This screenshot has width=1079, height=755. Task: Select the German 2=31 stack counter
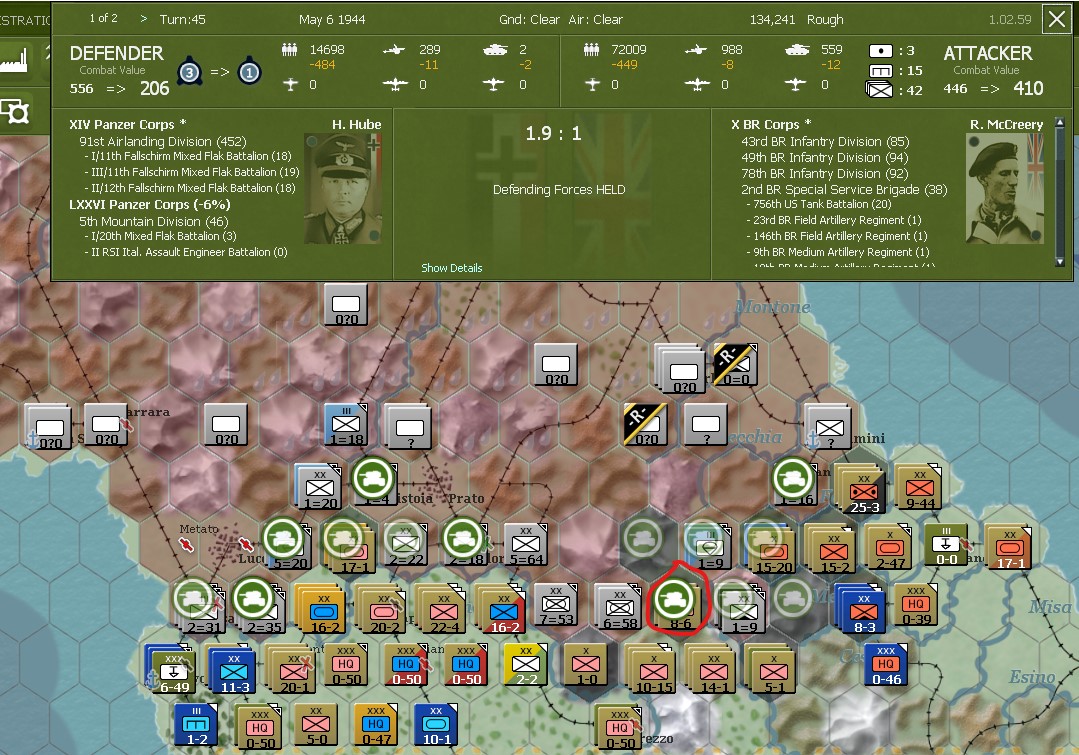pos(202,610)
